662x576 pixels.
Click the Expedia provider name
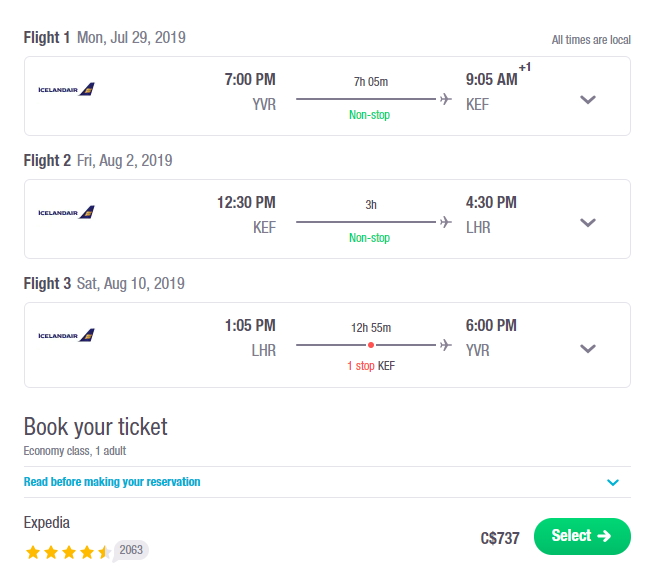(x=46, y=522)
